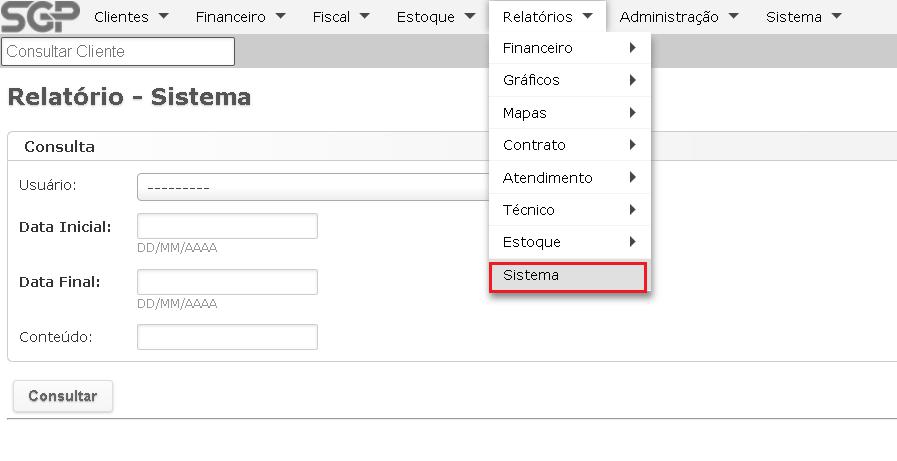This screenshot has width=897, height=461.
Task: Expand the Fiscal menu dropdown
Action: (x=341, y=17)
